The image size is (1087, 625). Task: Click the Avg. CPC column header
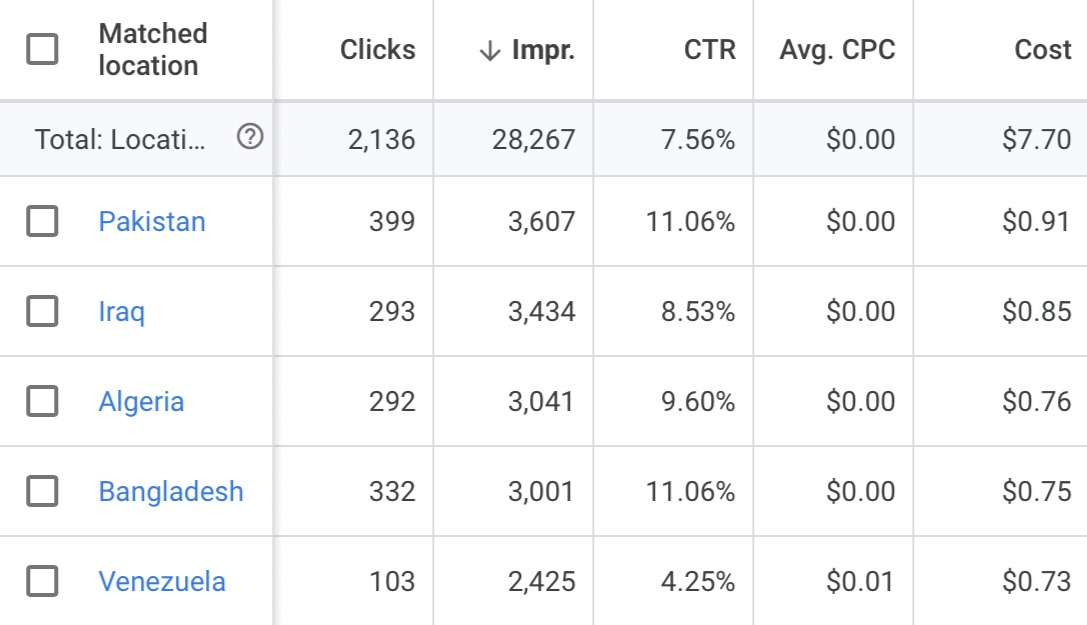tap(837, 50)
